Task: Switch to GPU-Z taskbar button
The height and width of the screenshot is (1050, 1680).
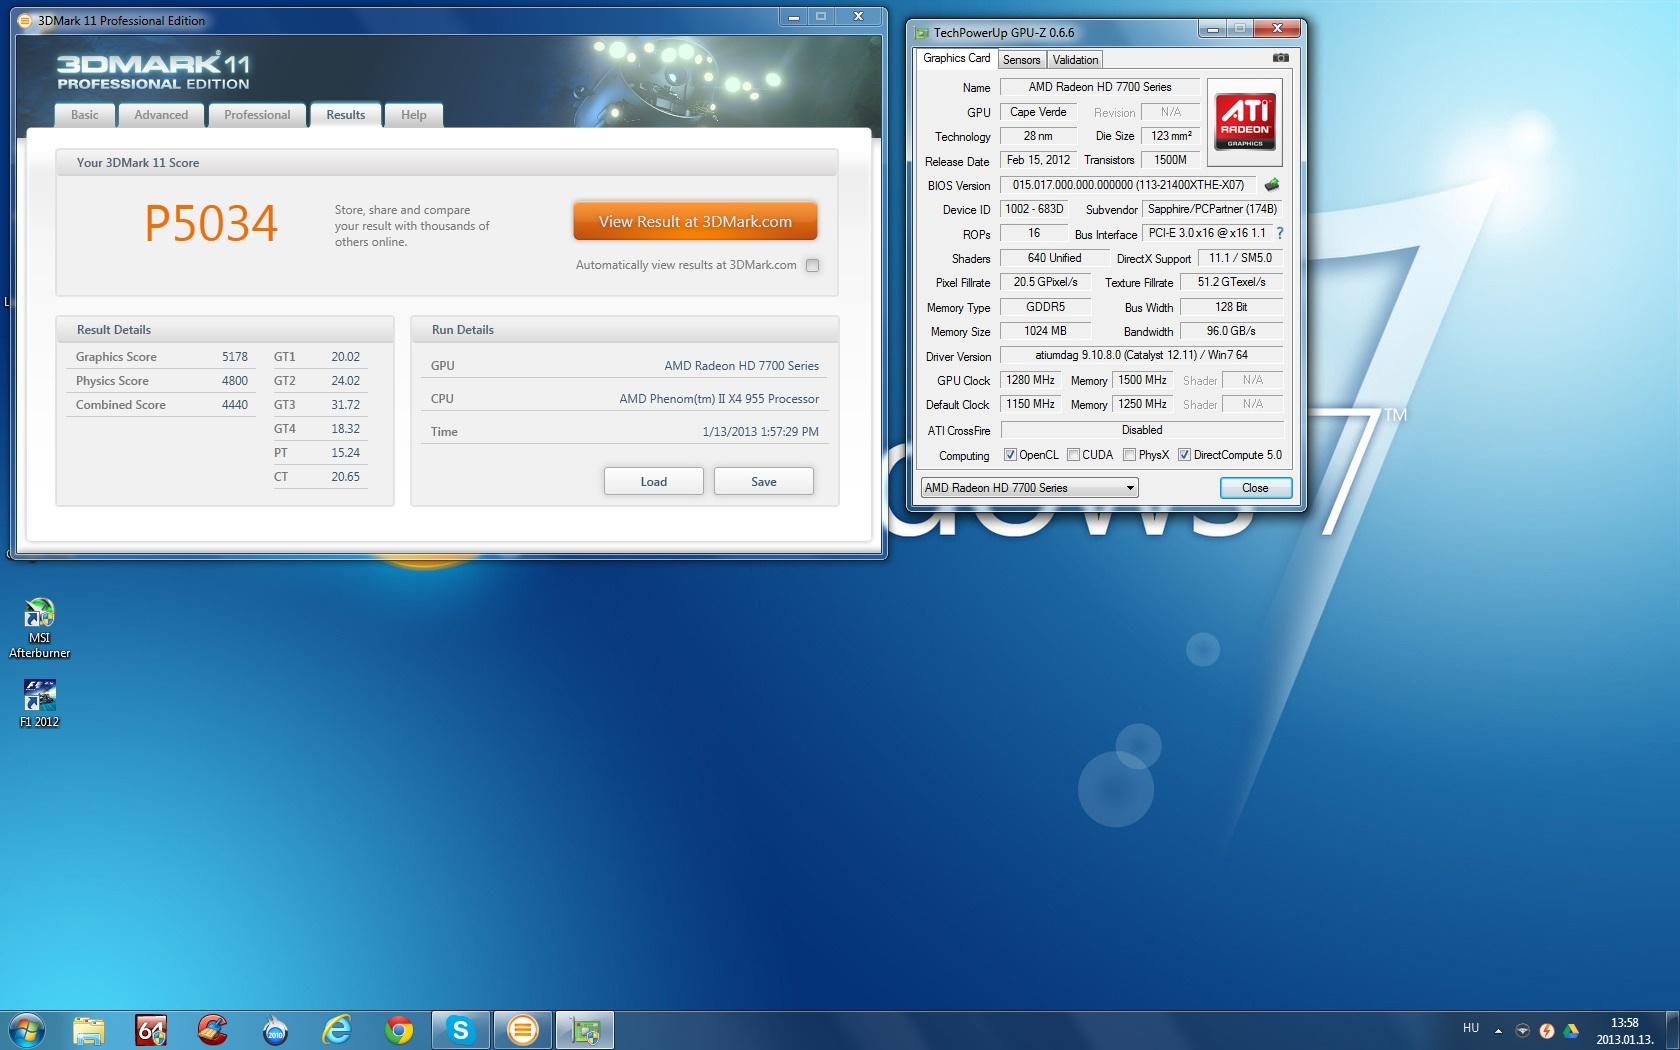Action: coord(585,1029)
